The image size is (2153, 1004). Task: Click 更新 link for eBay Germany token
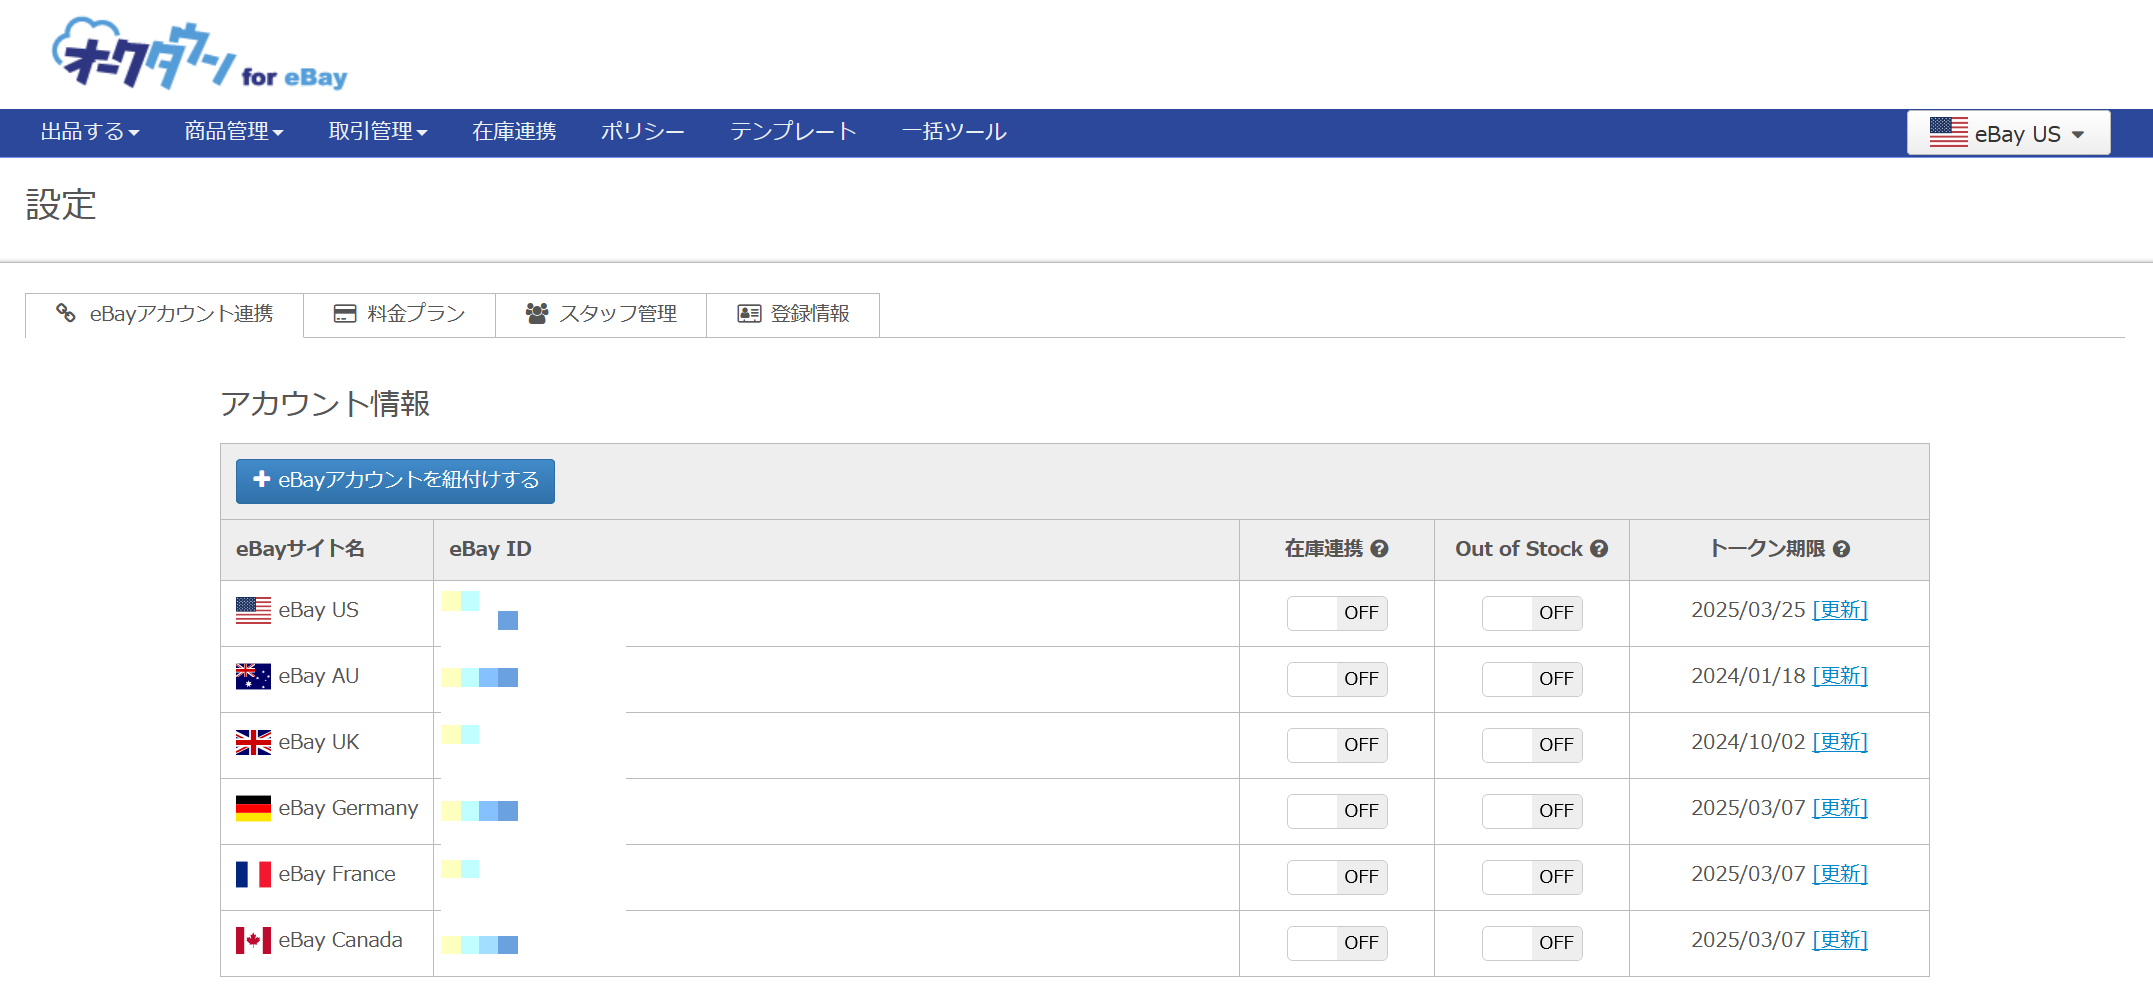click(1840, 808)
